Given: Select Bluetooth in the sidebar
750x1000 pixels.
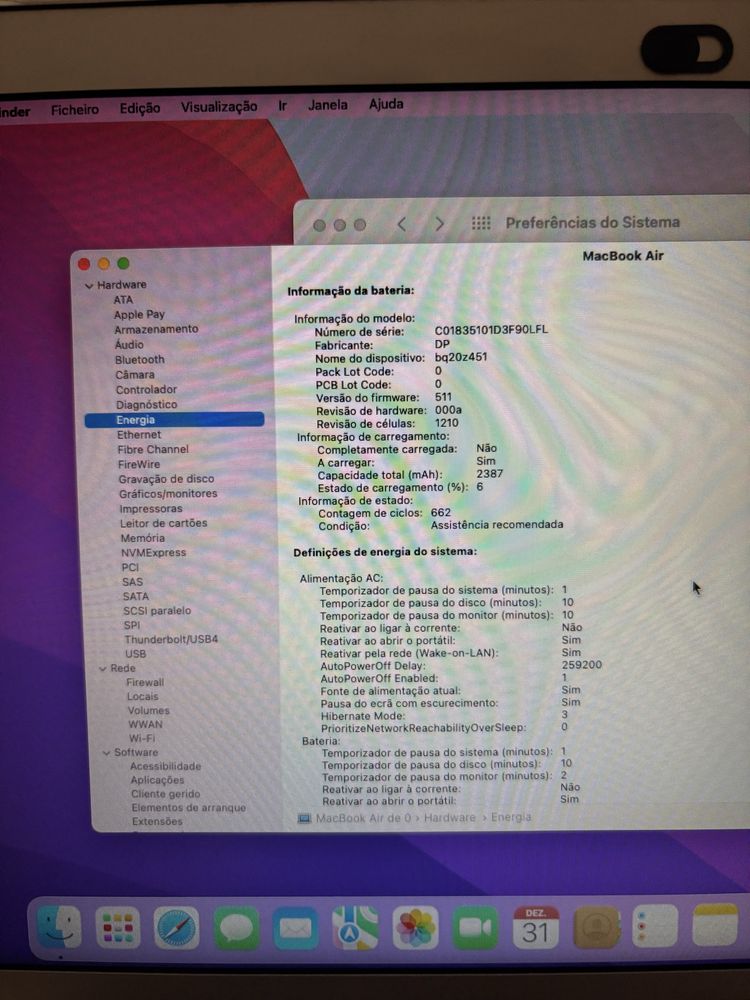Looking at the screenshot, I should pos(140,360).
